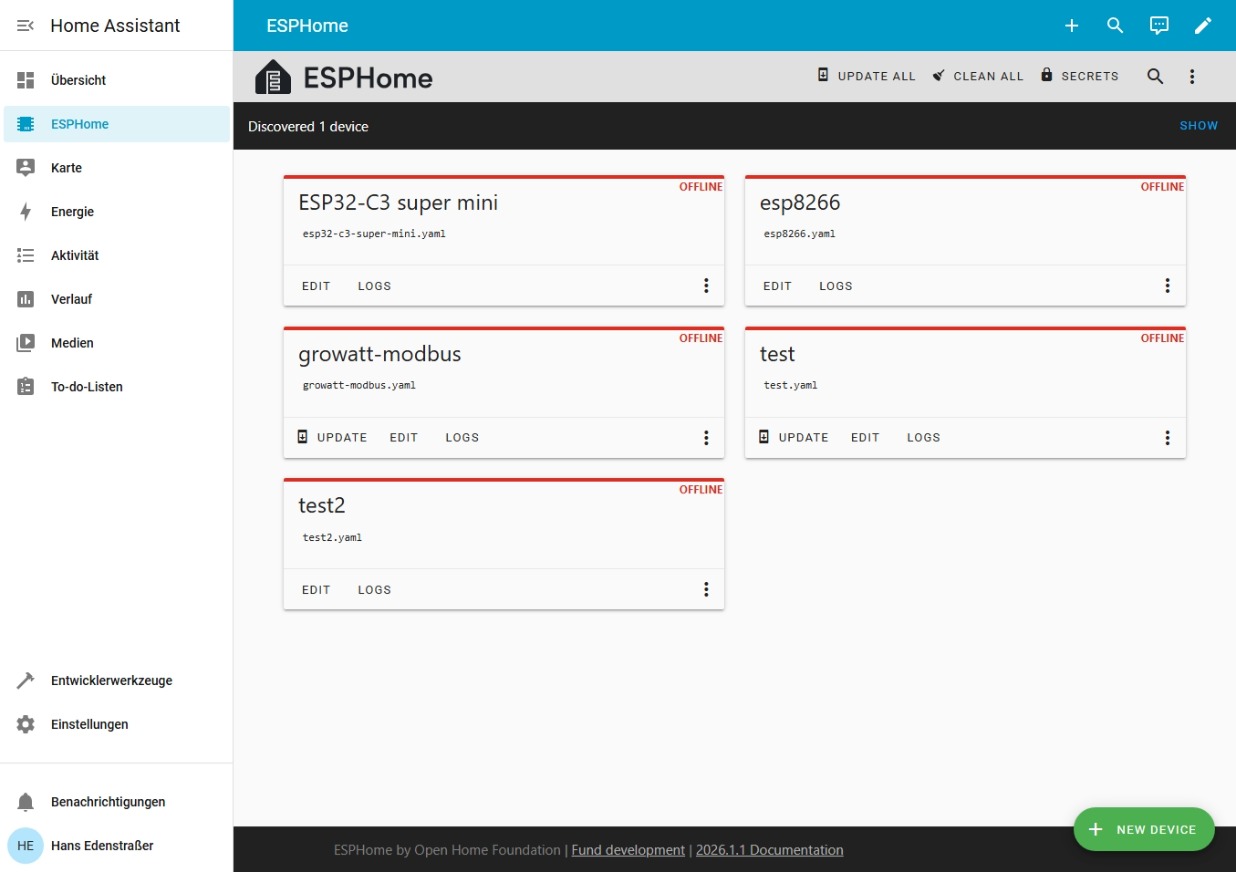
Task: Edit the esp8266 device
Action: click(777, 286)
